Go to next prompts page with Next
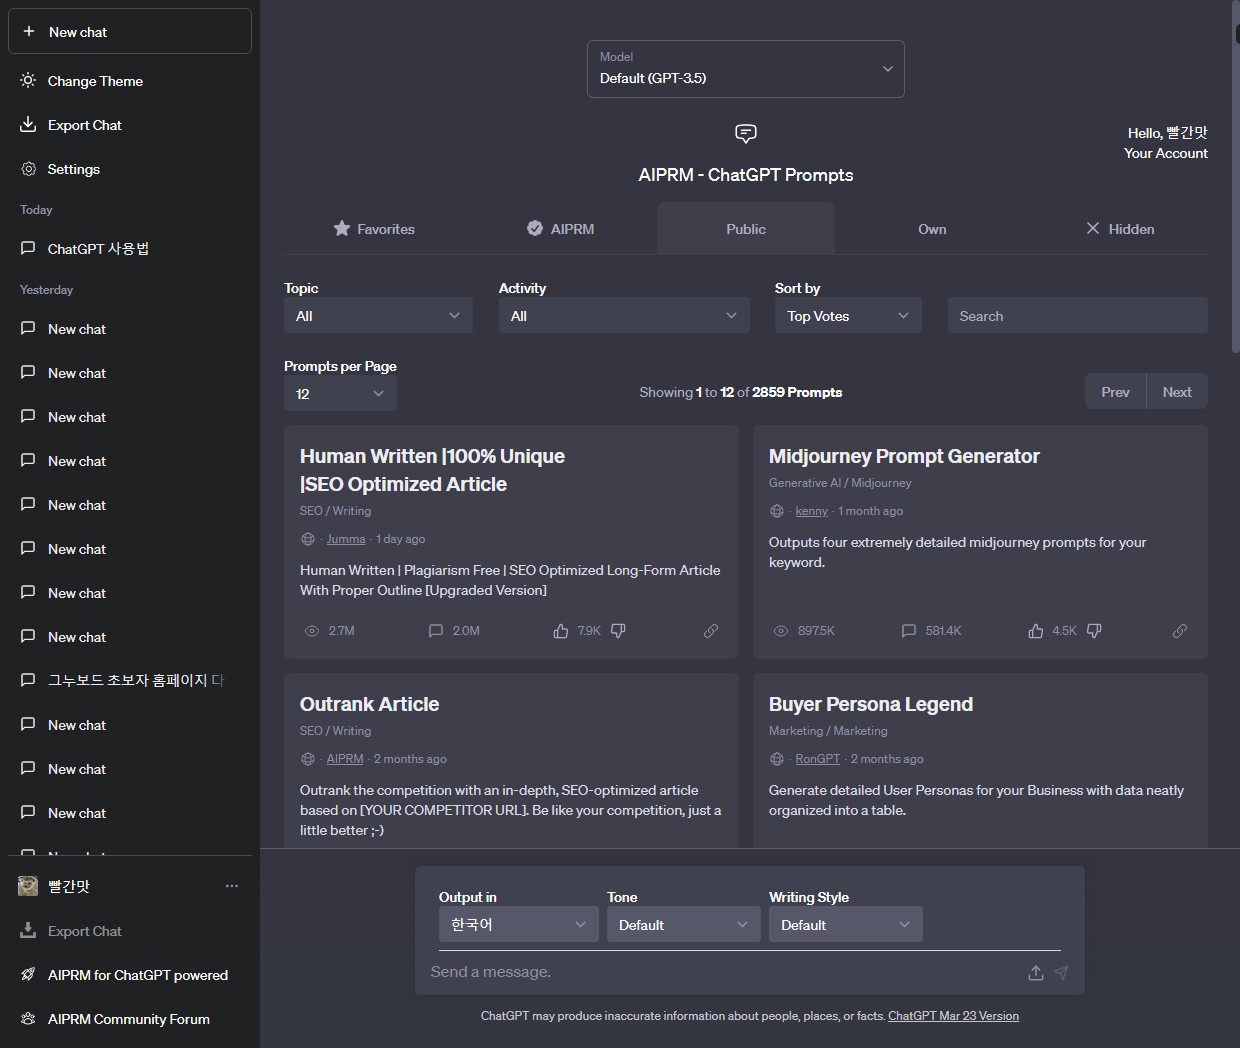The height and width of the screenshot is (1048, 1240). pos(1177,392)
